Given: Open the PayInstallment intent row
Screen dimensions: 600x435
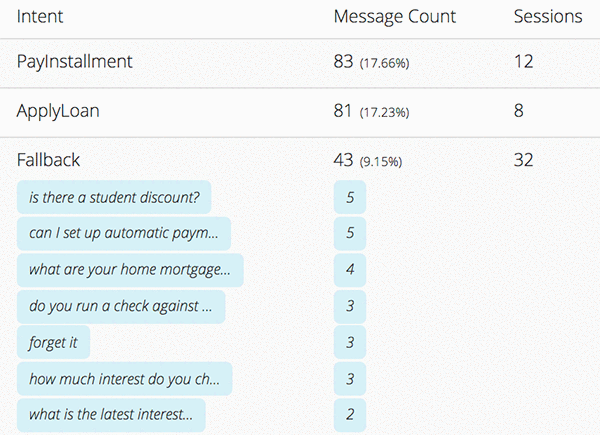Looking at the screenshot, I should tap(75, 62).
